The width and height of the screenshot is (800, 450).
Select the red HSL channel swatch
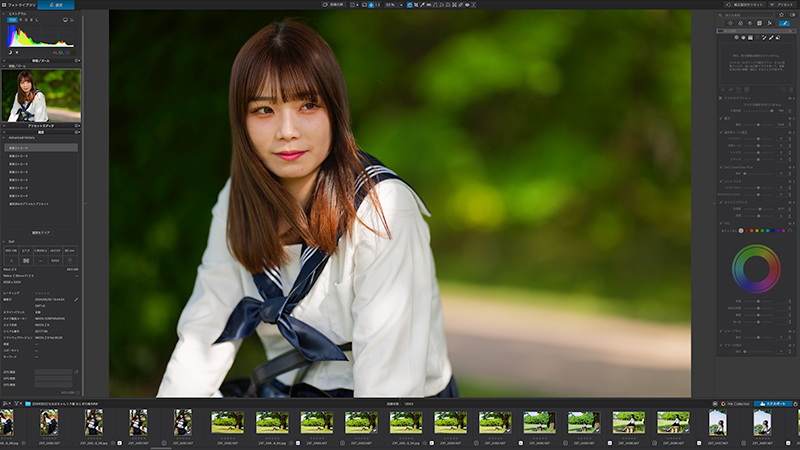pyautogui.click(x=746, y=231)
